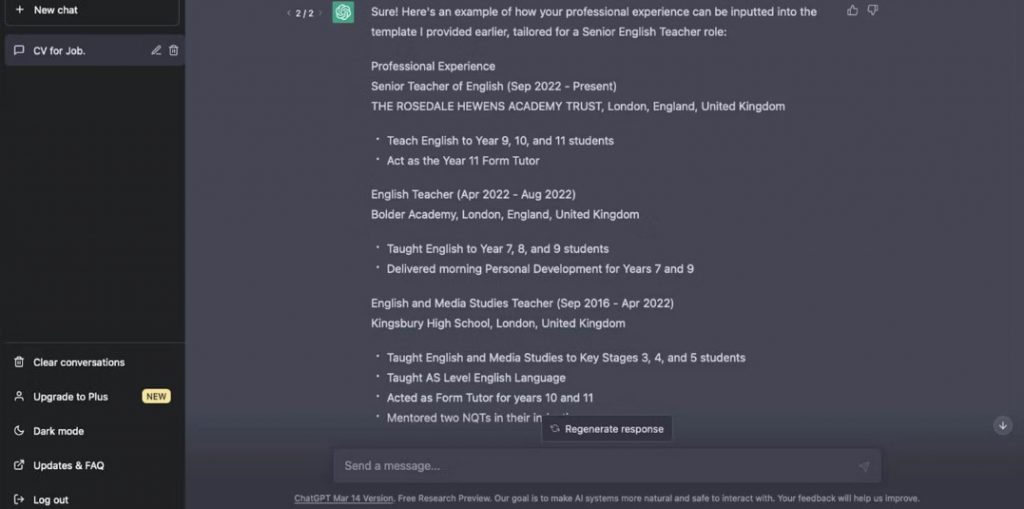Click the plus icon for New chat

point(19,10)
